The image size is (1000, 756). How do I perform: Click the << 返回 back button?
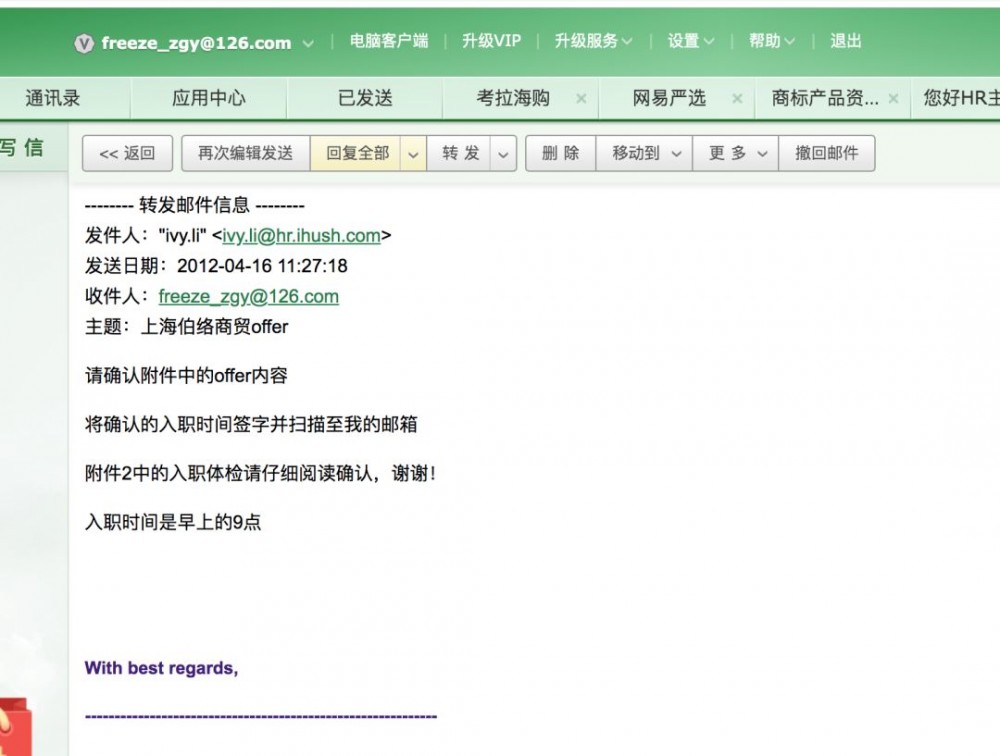(x=127, y=153)
